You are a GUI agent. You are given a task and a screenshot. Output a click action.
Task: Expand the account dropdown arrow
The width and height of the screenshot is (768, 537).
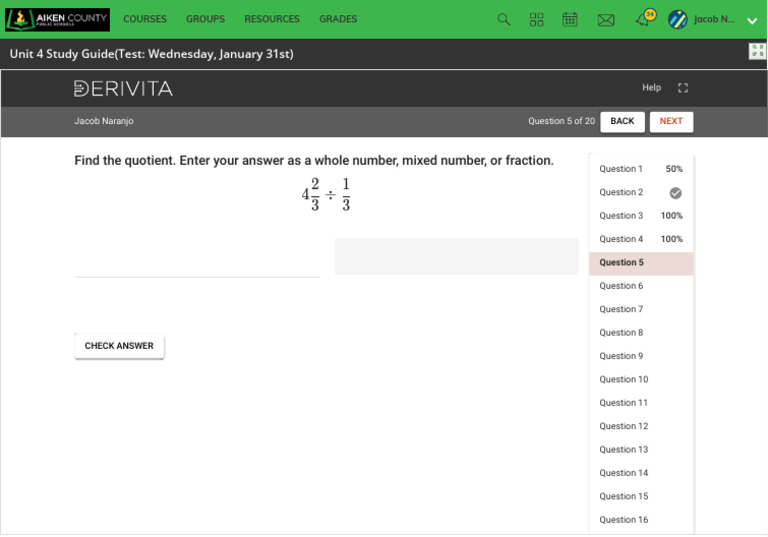(x=752, y=21)
